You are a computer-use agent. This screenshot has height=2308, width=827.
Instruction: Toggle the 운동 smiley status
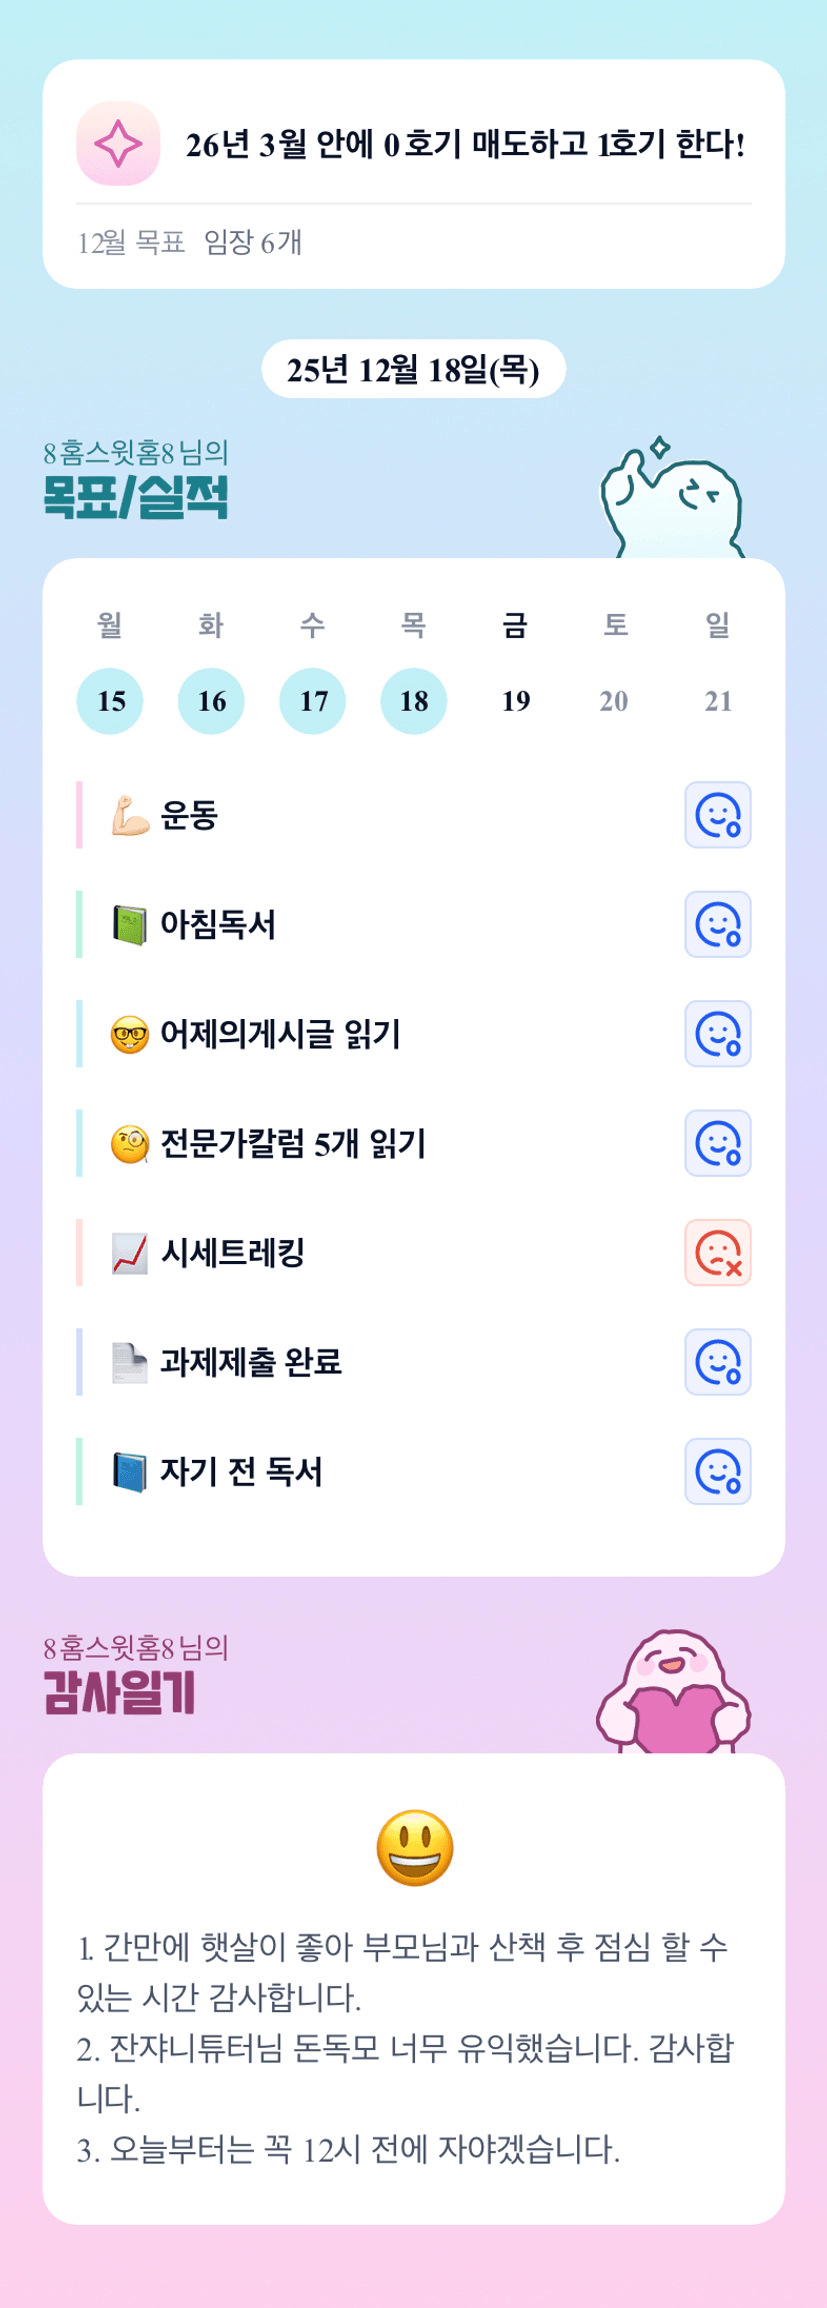pos(717,815)
